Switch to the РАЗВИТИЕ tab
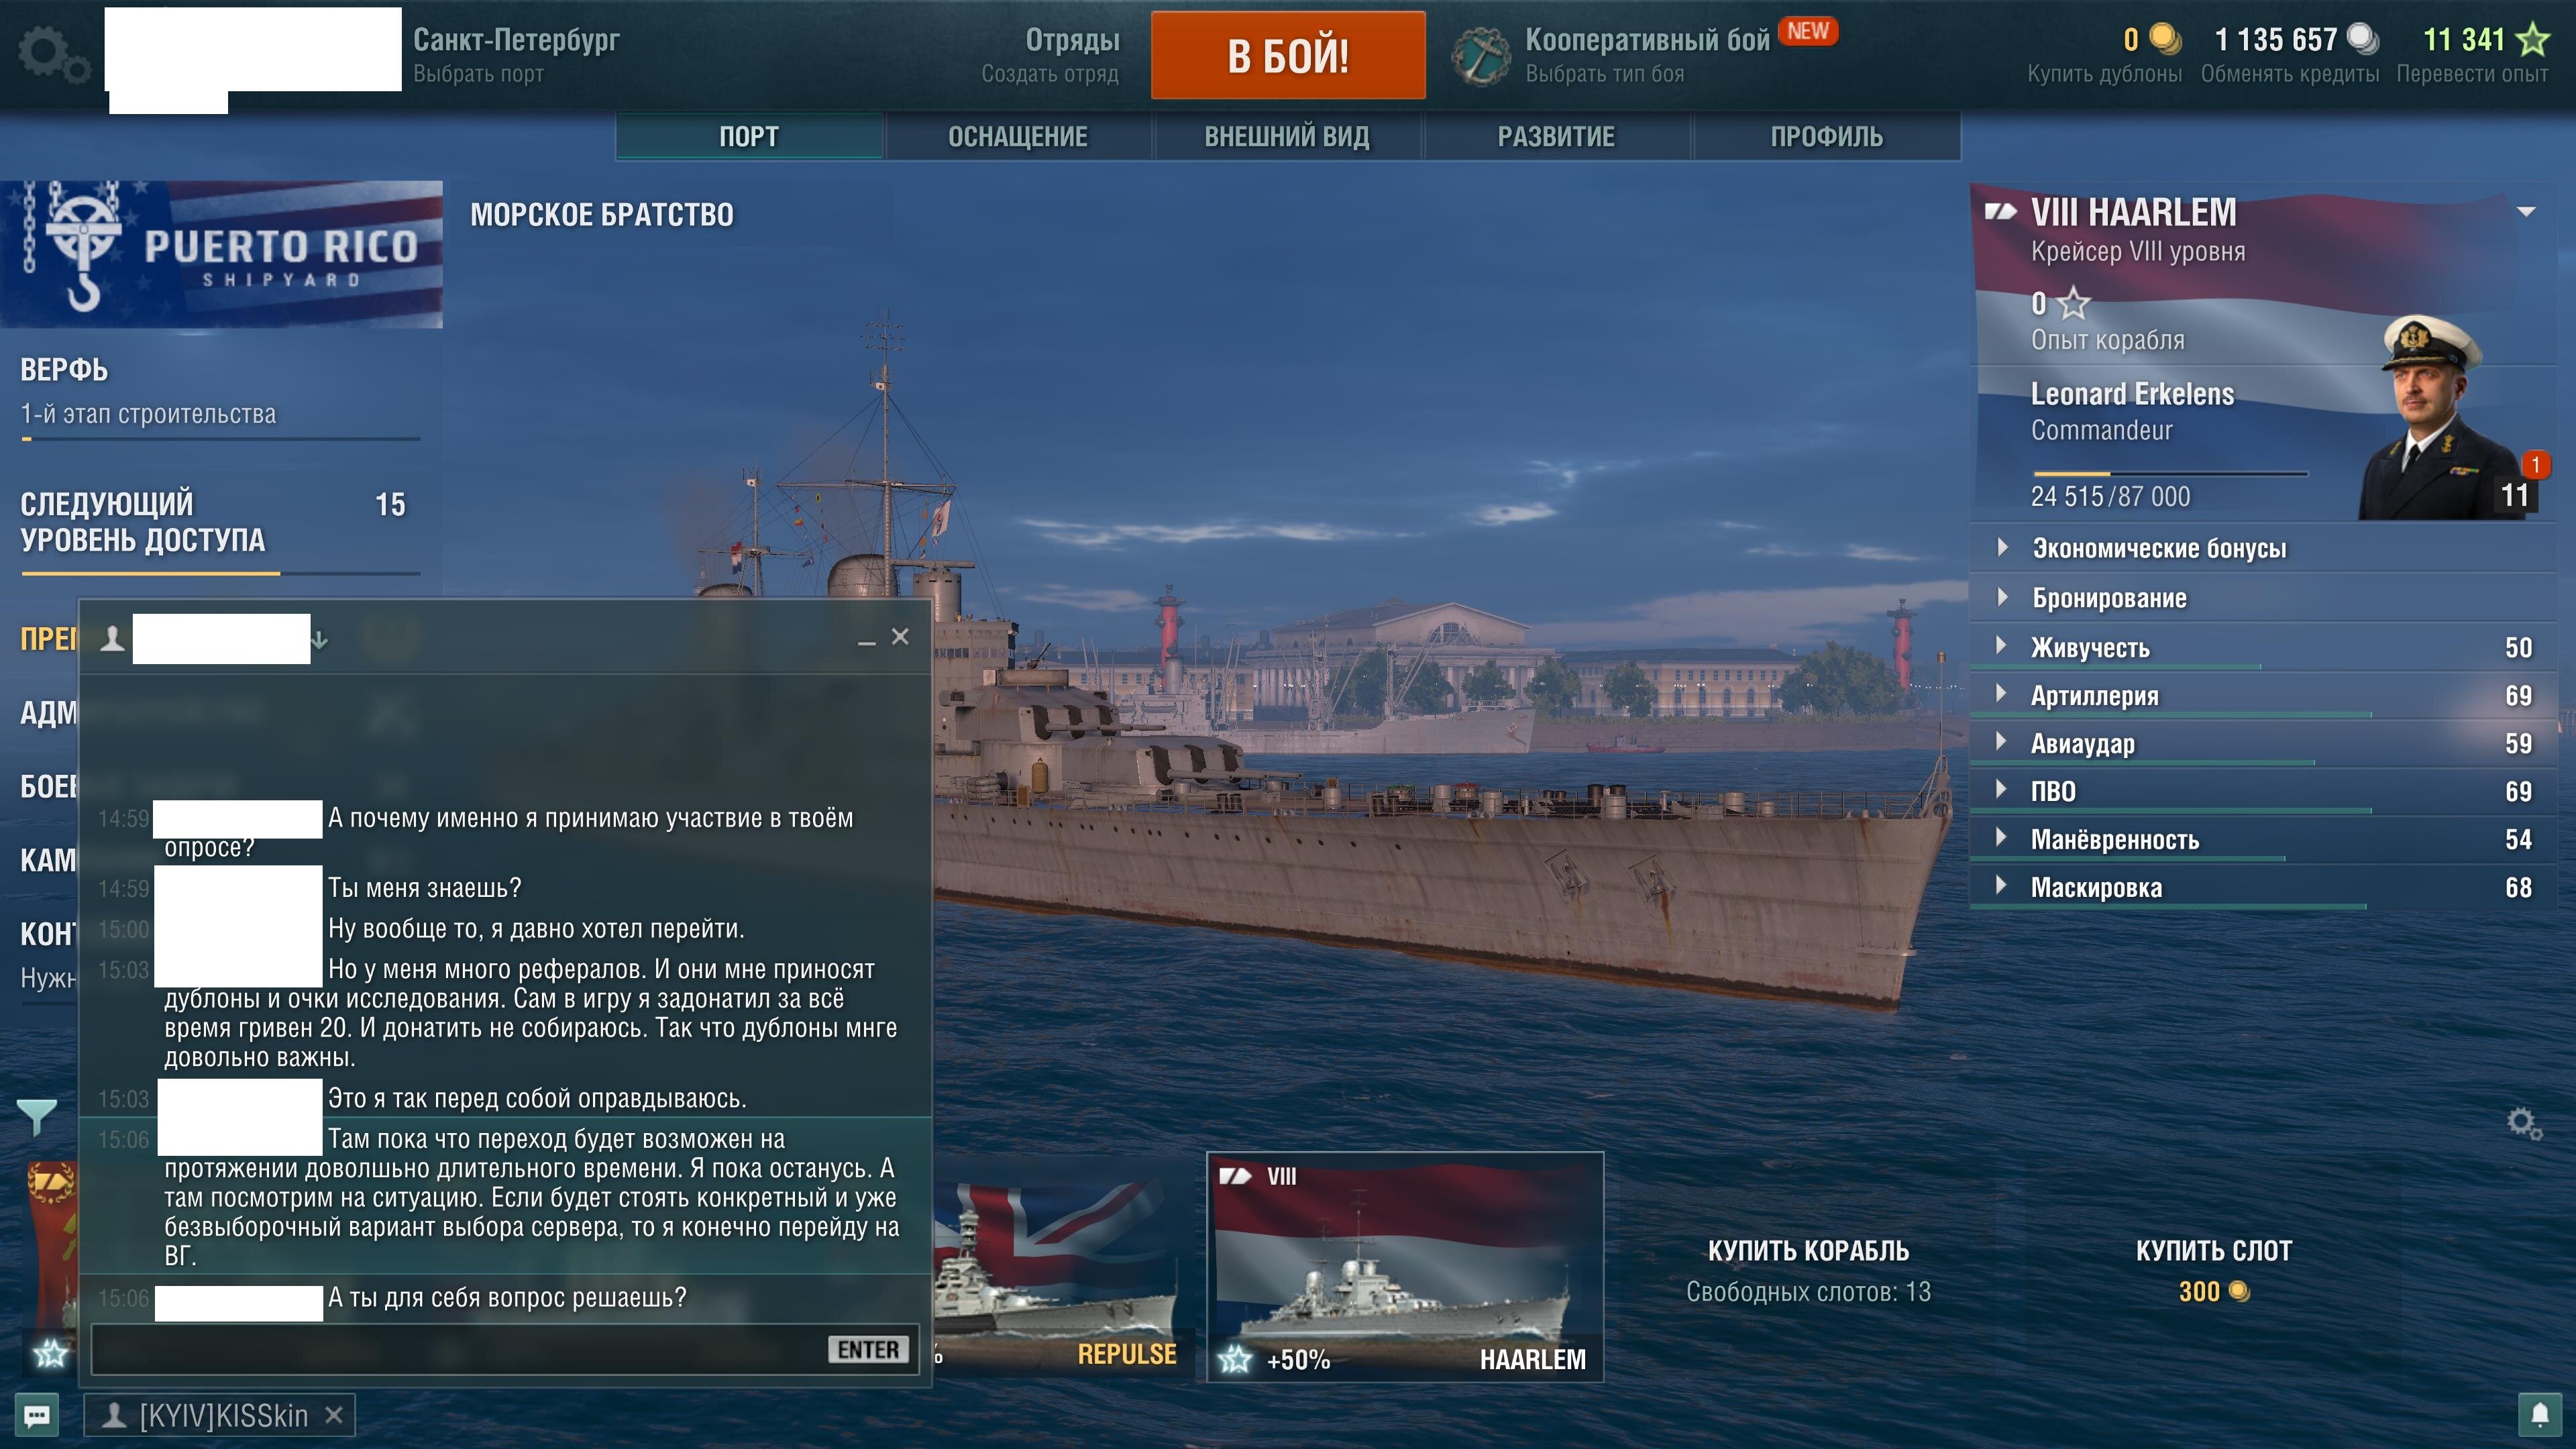2576x1449 pixels. pos(1556,137)
